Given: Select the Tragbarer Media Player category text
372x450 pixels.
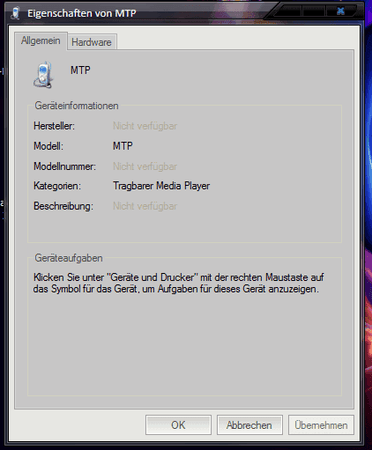Looking at the screenshot, I should click(x=161, y=186).
